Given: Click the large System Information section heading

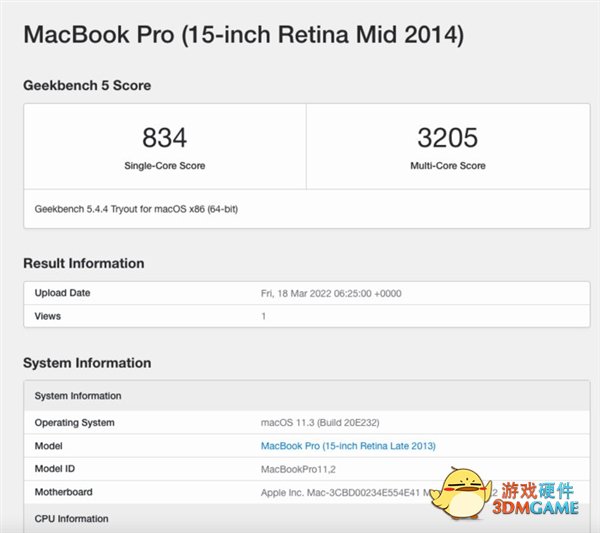Looking at the screenshot, I should tap(87, 363).
